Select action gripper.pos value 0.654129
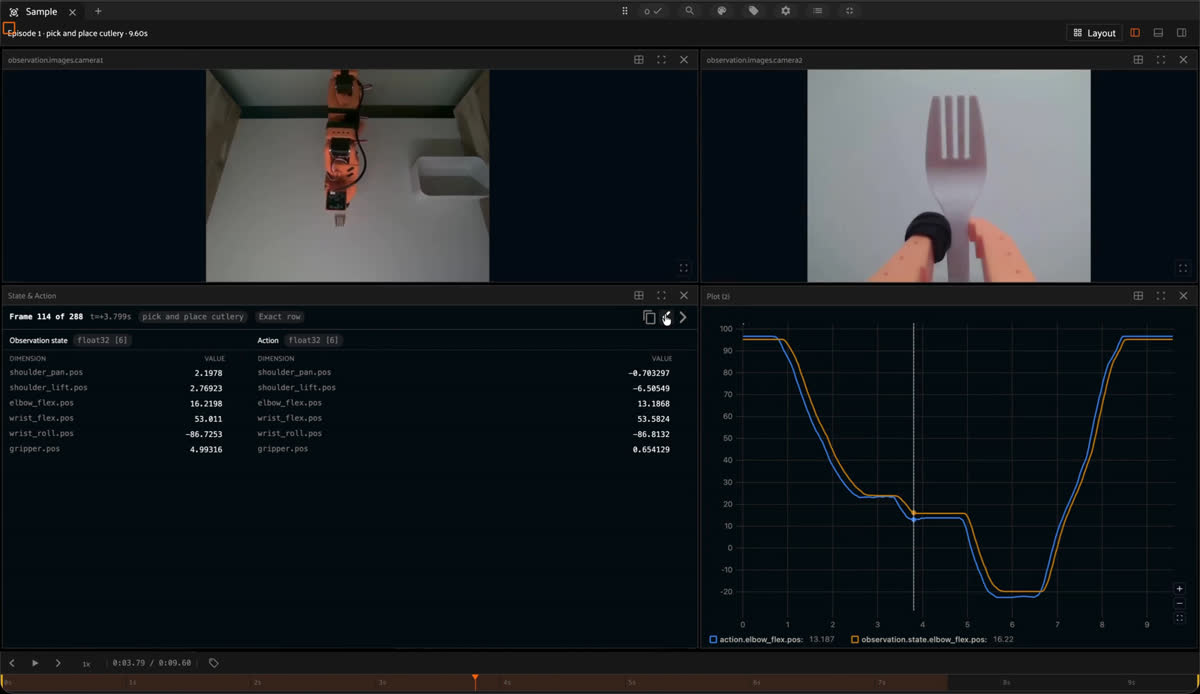Image resolution: width=1200 pixels, height=694 pixels. (651, 449)
